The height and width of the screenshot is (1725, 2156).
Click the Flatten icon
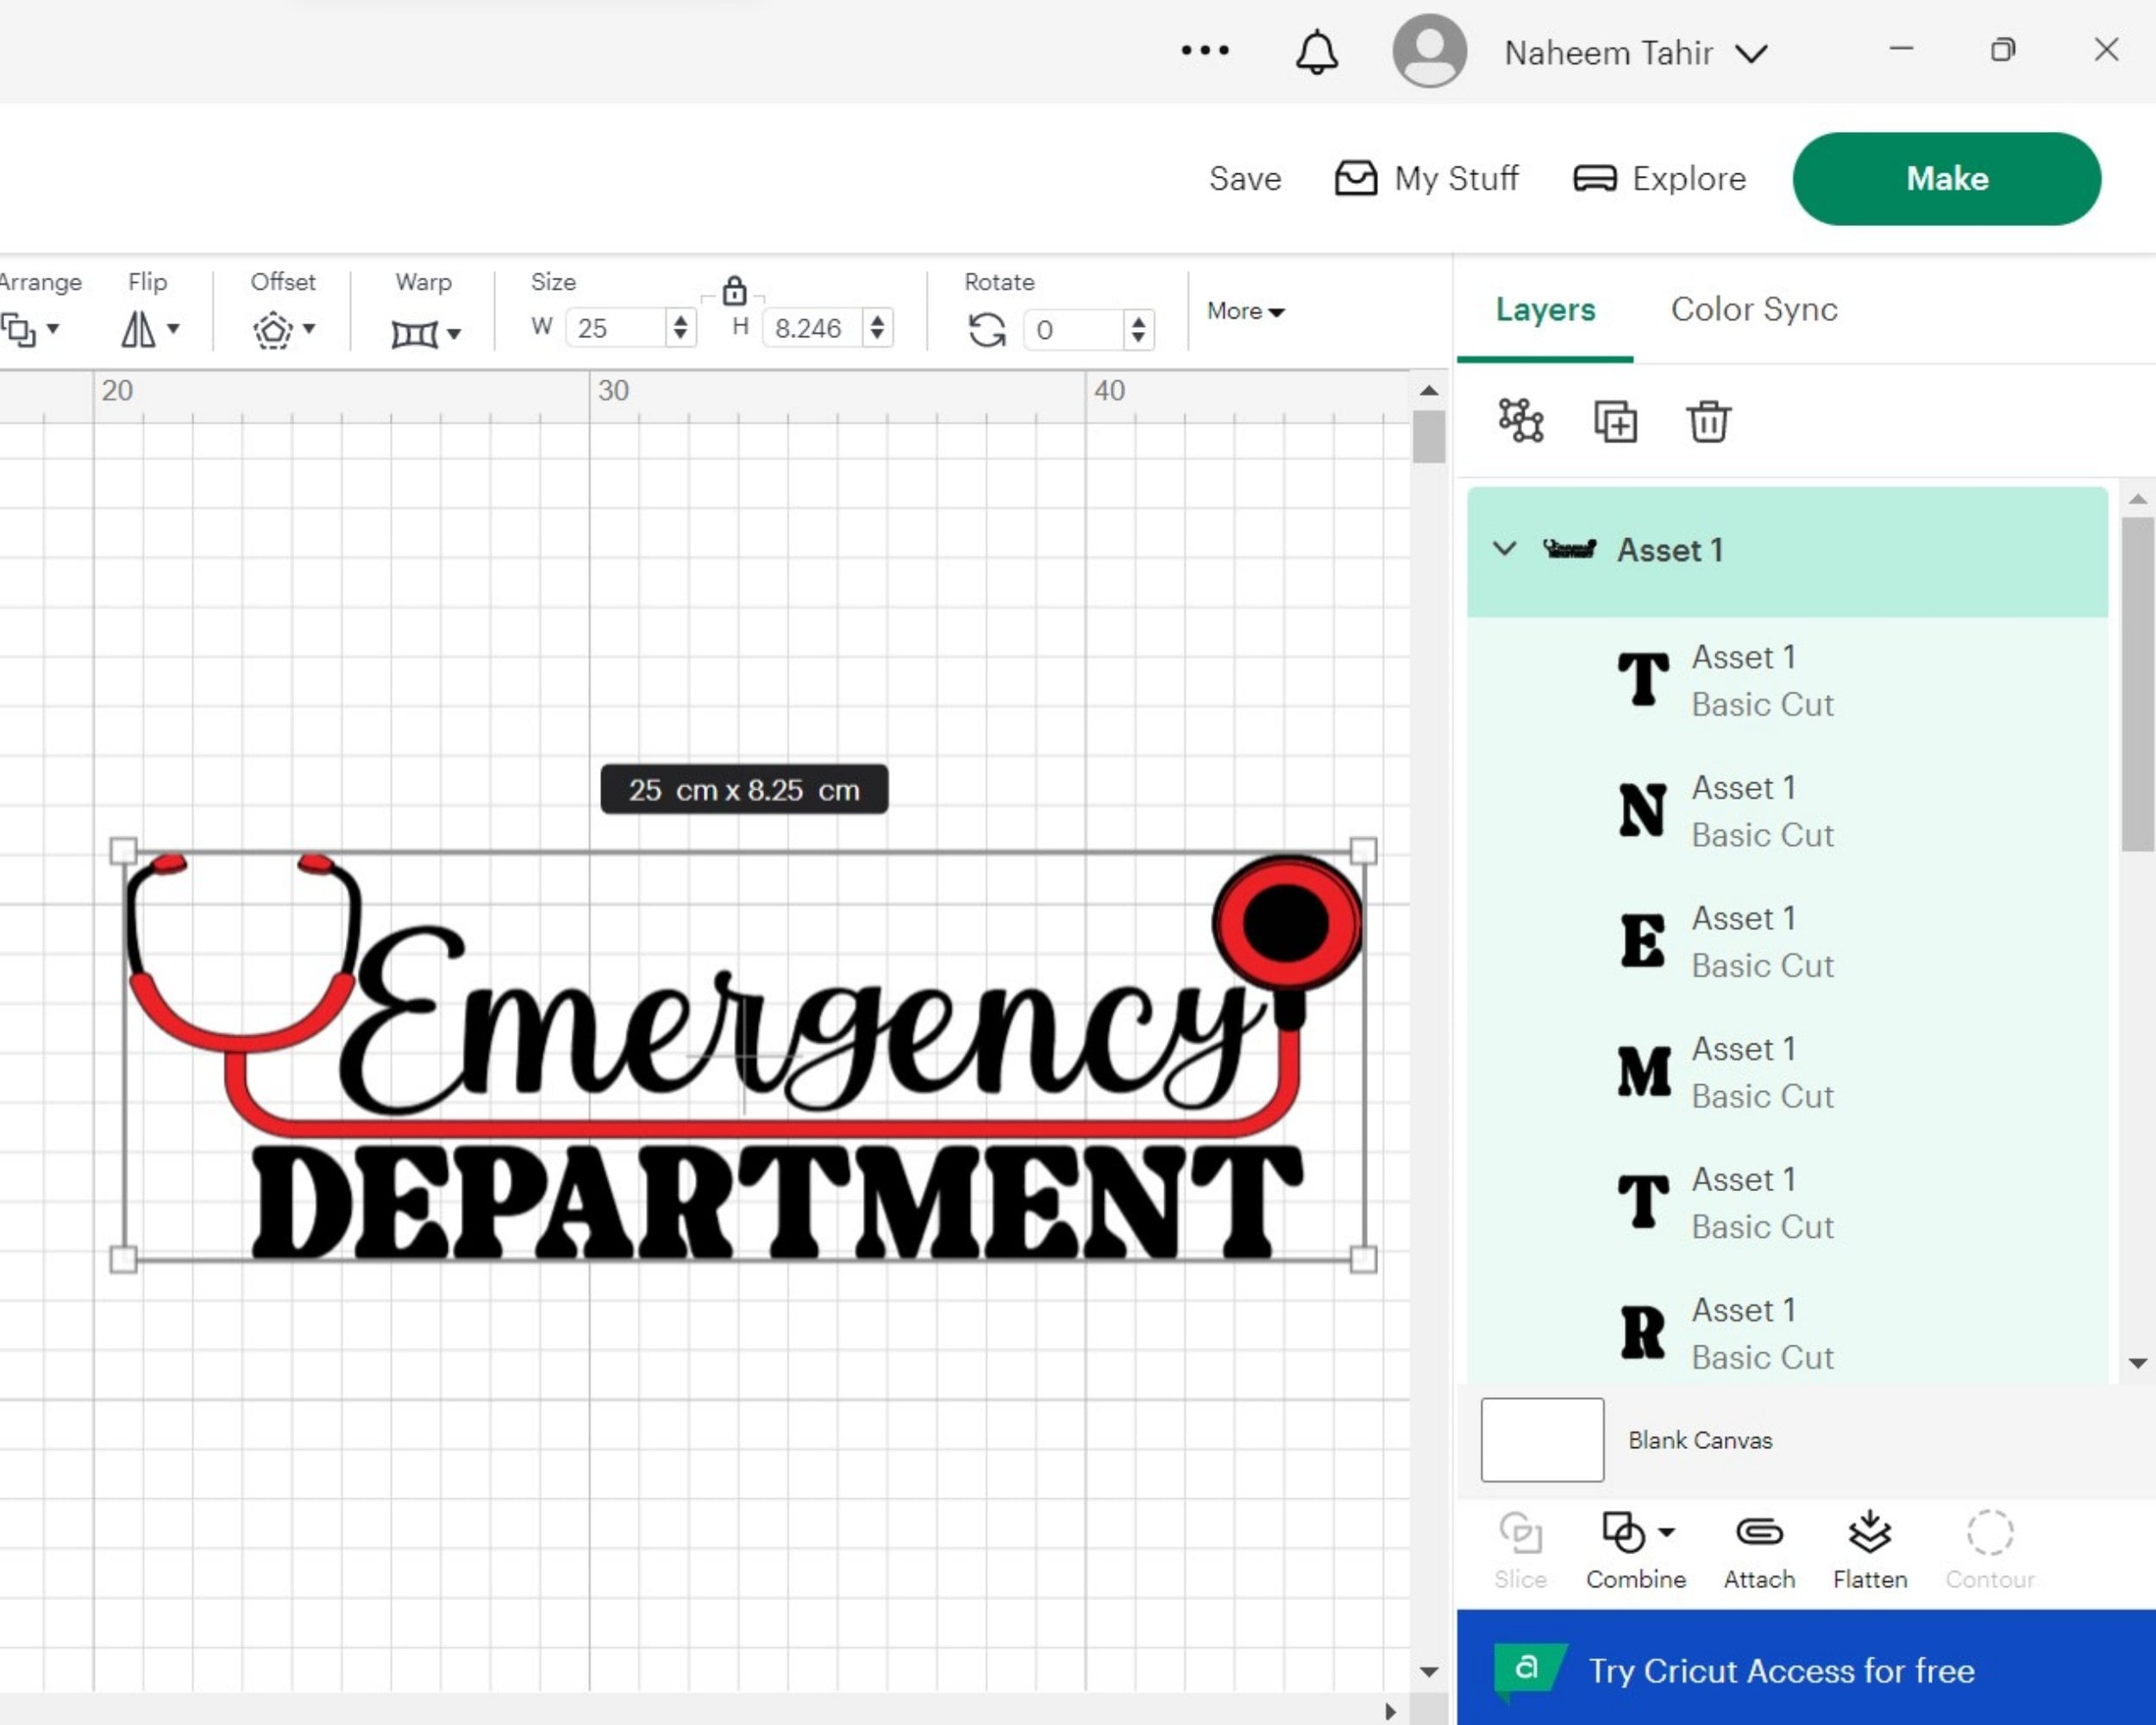(x=1868, y=1532)
